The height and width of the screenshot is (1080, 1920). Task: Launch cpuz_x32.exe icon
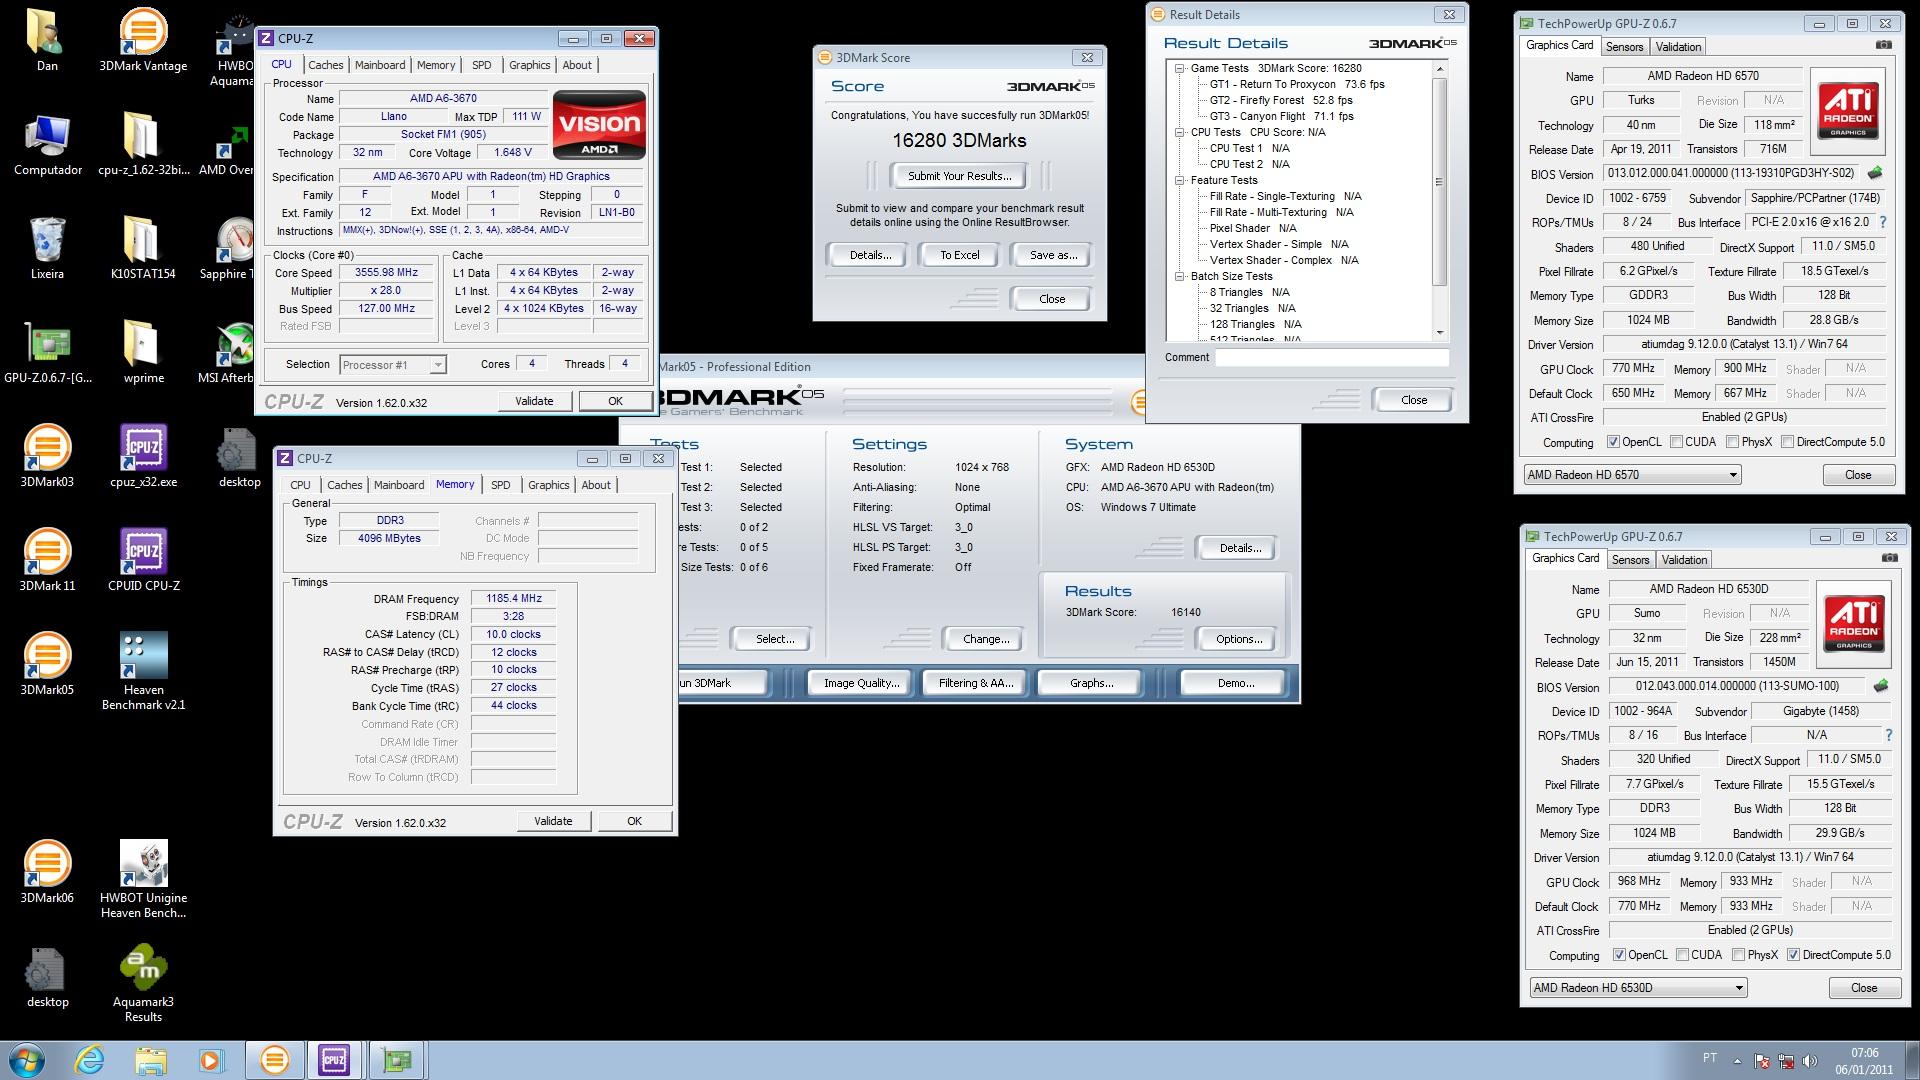coord(143,456)
